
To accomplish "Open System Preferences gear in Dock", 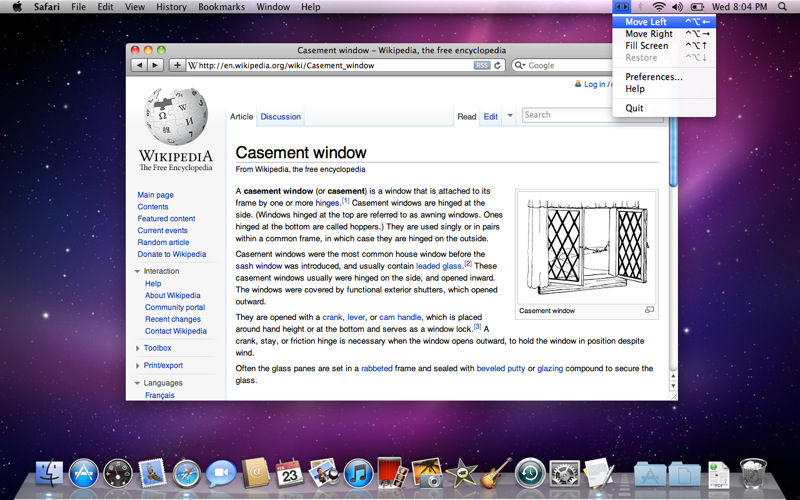I will coord(564,473).
